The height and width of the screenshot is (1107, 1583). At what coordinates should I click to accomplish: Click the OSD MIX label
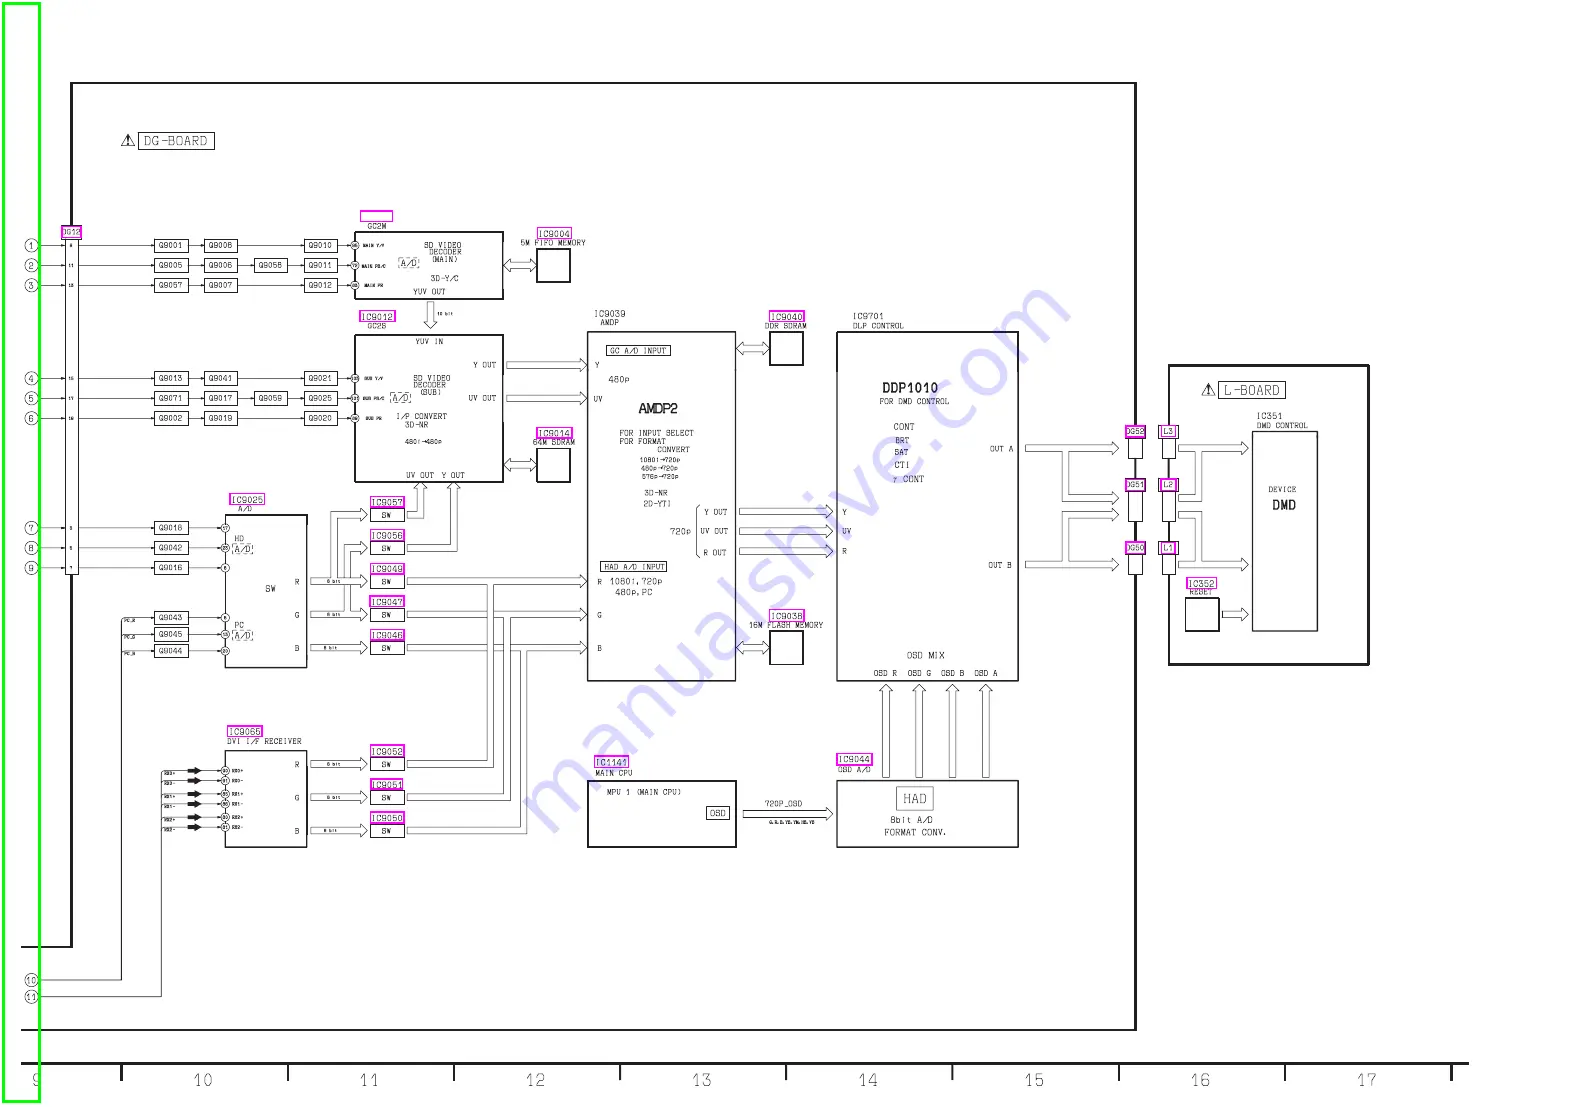click(925, 656)
